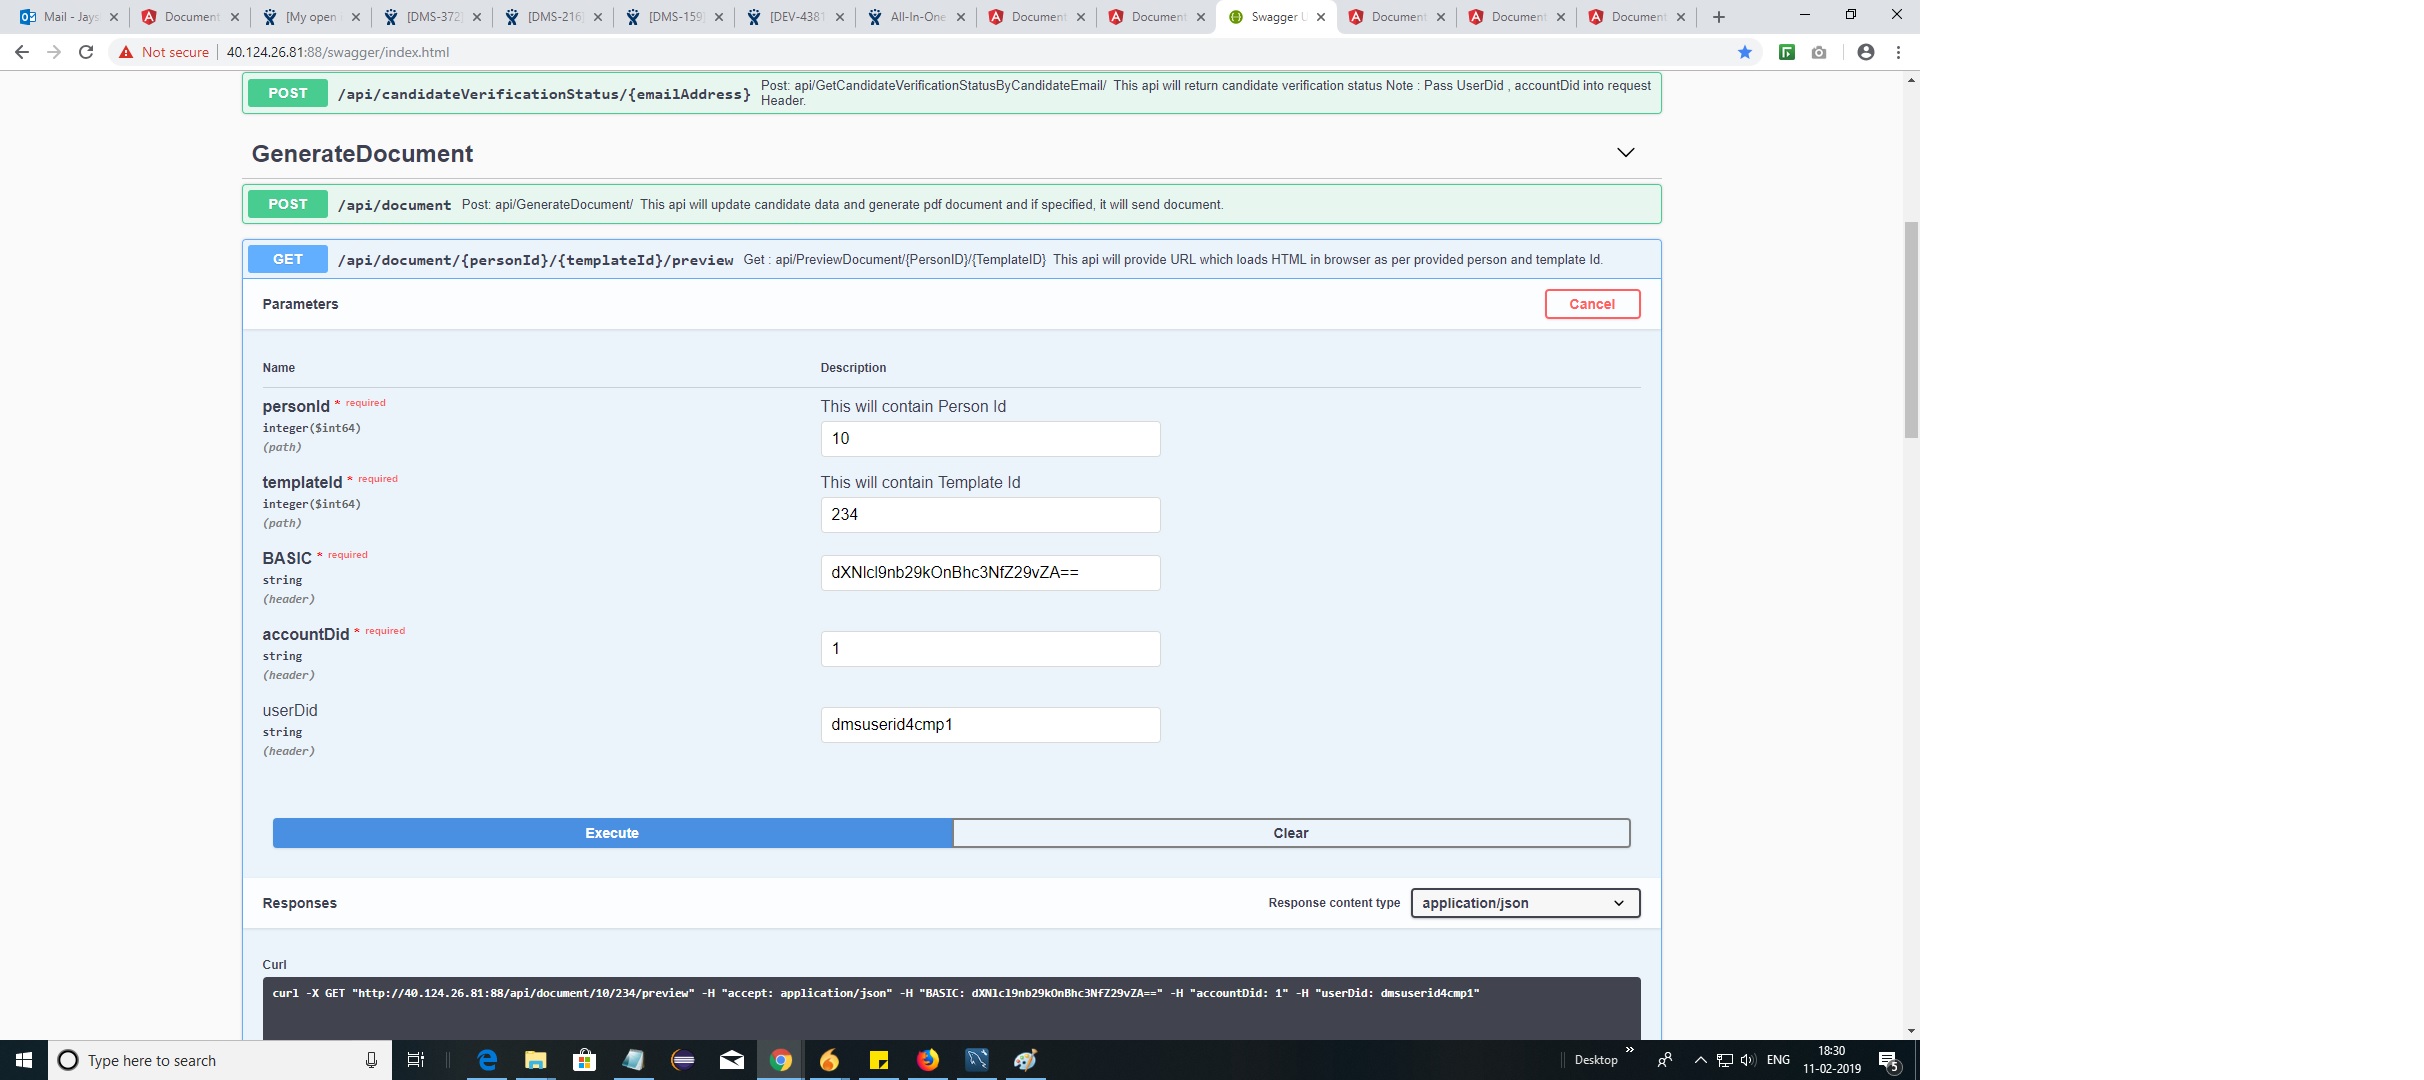Click the Cancel button
Viewport: 2424px width, 1080px height.
[x=1591, y=304]
